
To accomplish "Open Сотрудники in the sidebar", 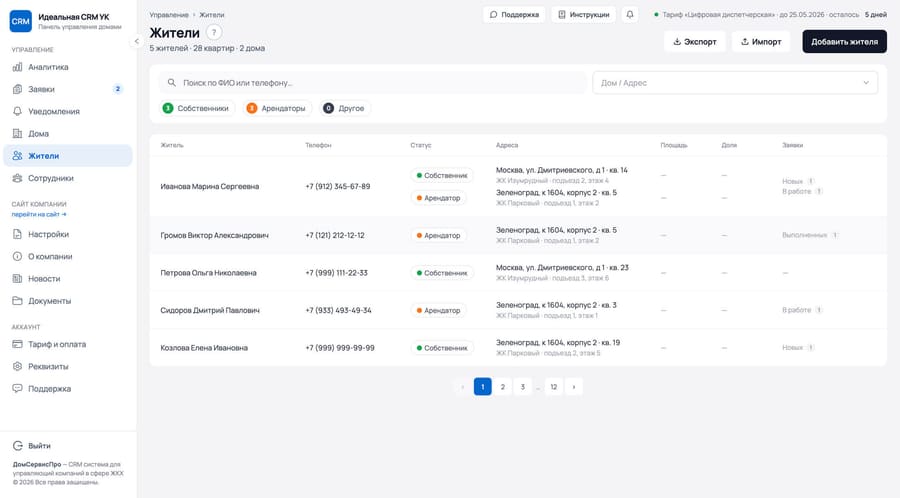I will [68, 178].
